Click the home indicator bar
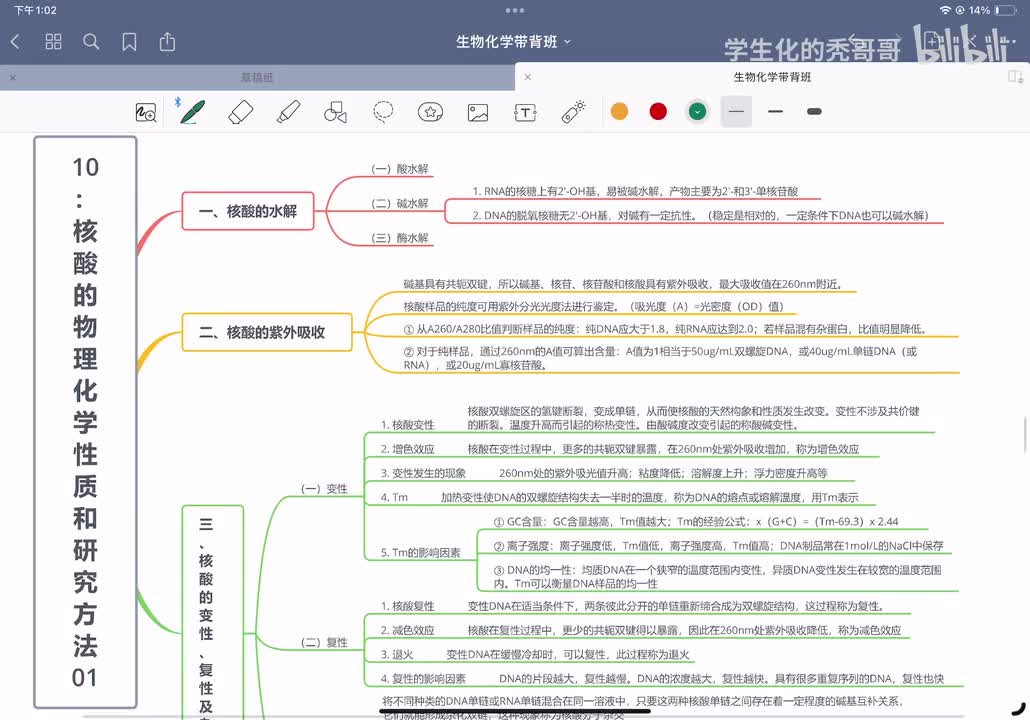Image resolution: width=1030 pixels, height=720 pixels. coord(516,711)
